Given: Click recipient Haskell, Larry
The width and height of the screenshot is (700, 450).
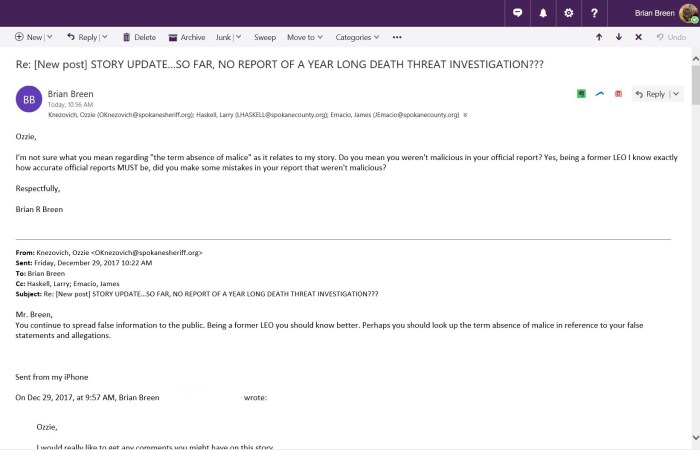Looking at the screenshot, I should (262, 115).
